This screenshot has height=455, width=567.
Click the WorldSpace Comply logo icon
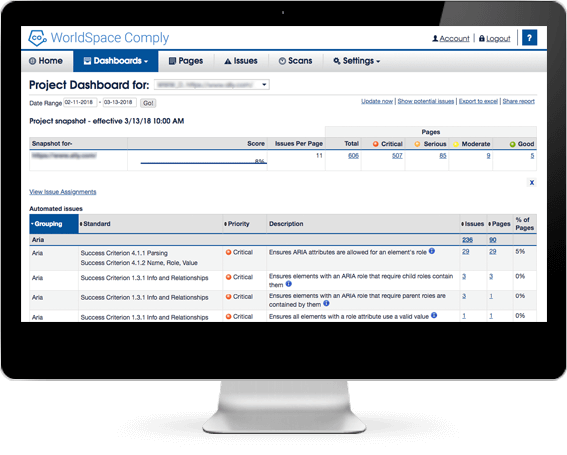point(37,38)
